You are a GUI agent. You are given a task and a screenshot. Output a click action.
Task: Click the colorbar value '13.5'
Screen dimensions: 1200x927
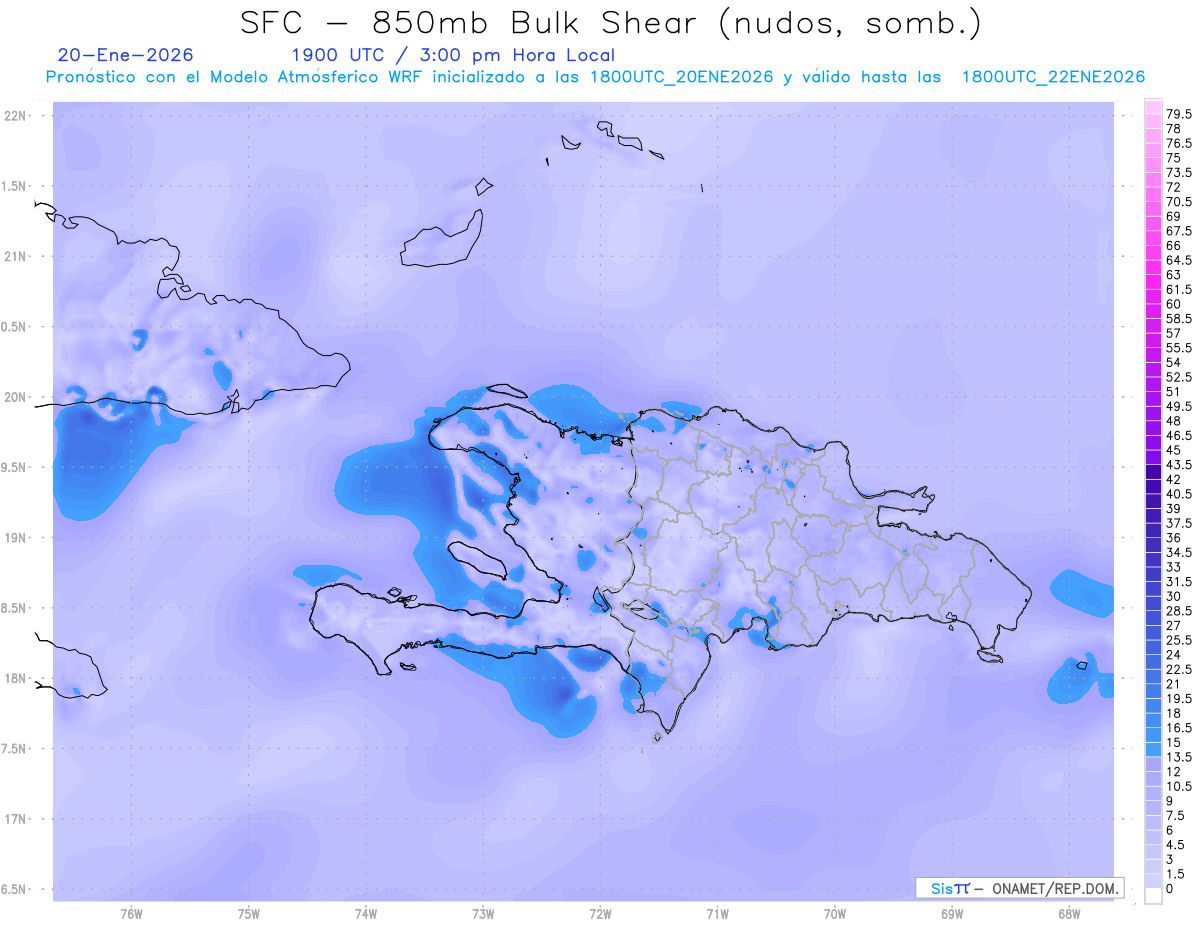1179,757
